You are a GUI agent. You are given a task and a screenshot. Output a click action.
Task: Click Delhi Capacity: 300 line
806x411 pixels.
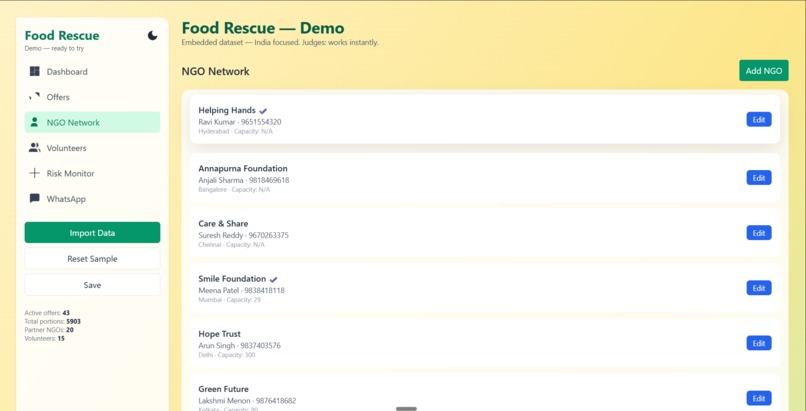pos(227,355)
